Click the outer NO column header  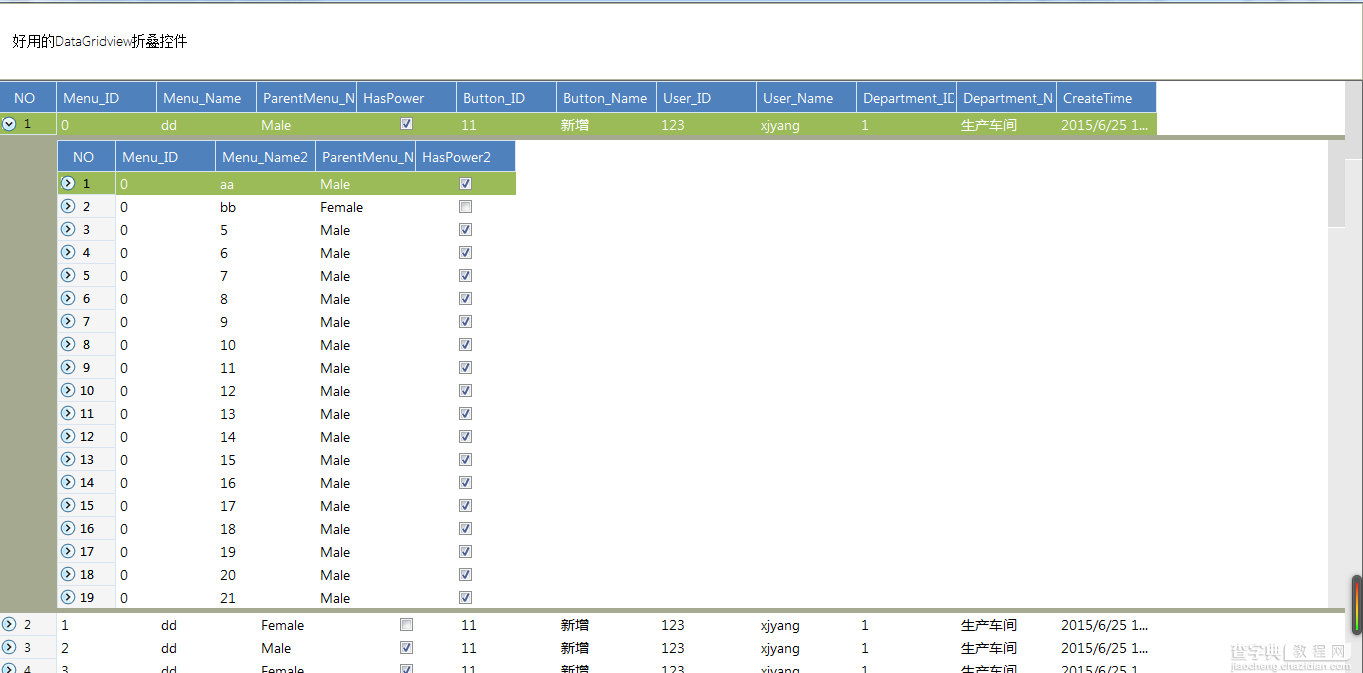(x=28, y=98)
